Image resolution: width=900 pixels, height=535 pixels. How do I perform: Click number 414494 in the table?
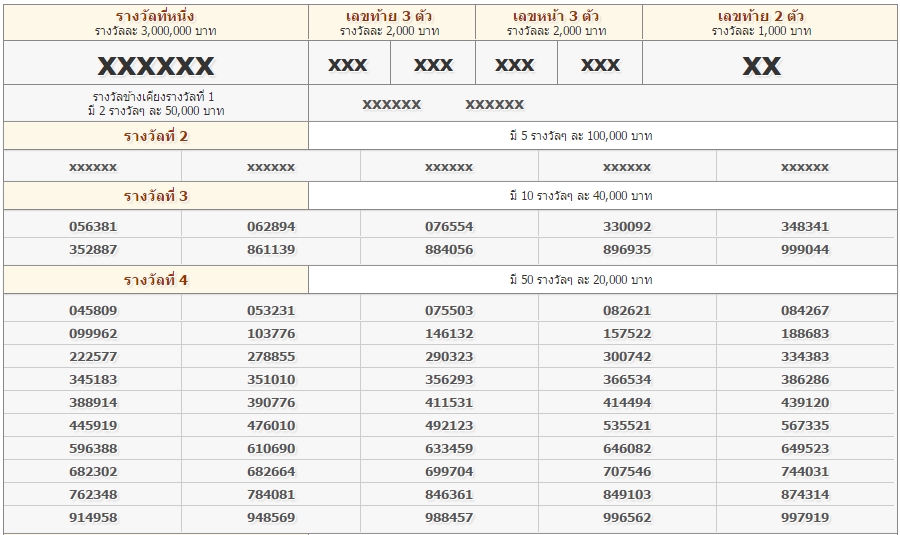[627, 402]
